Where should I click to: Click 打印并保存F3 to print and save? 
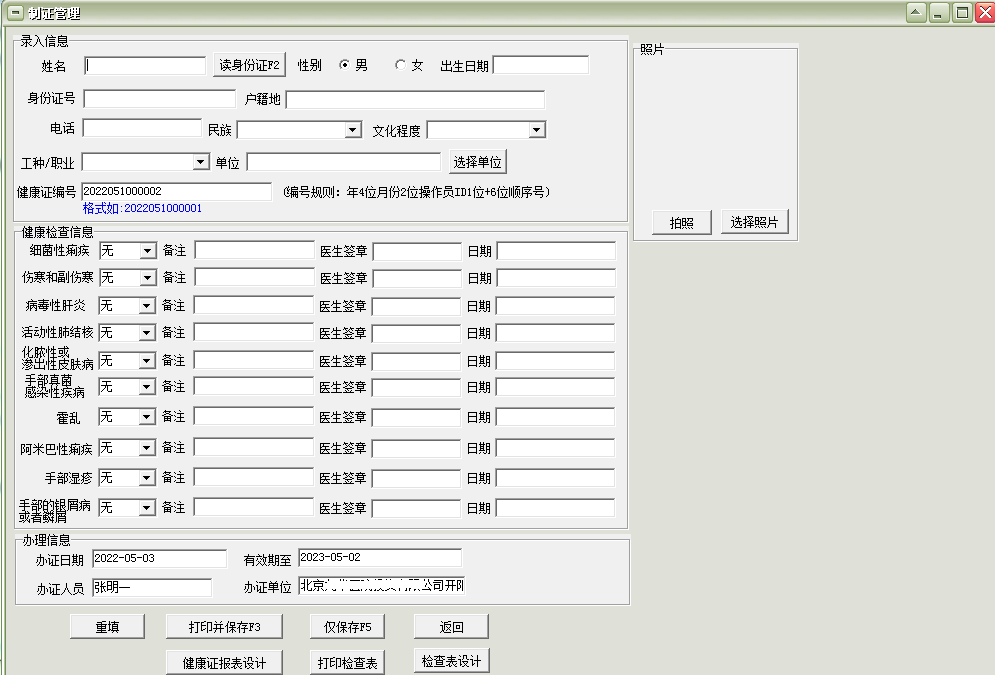[x=223, y=625]
